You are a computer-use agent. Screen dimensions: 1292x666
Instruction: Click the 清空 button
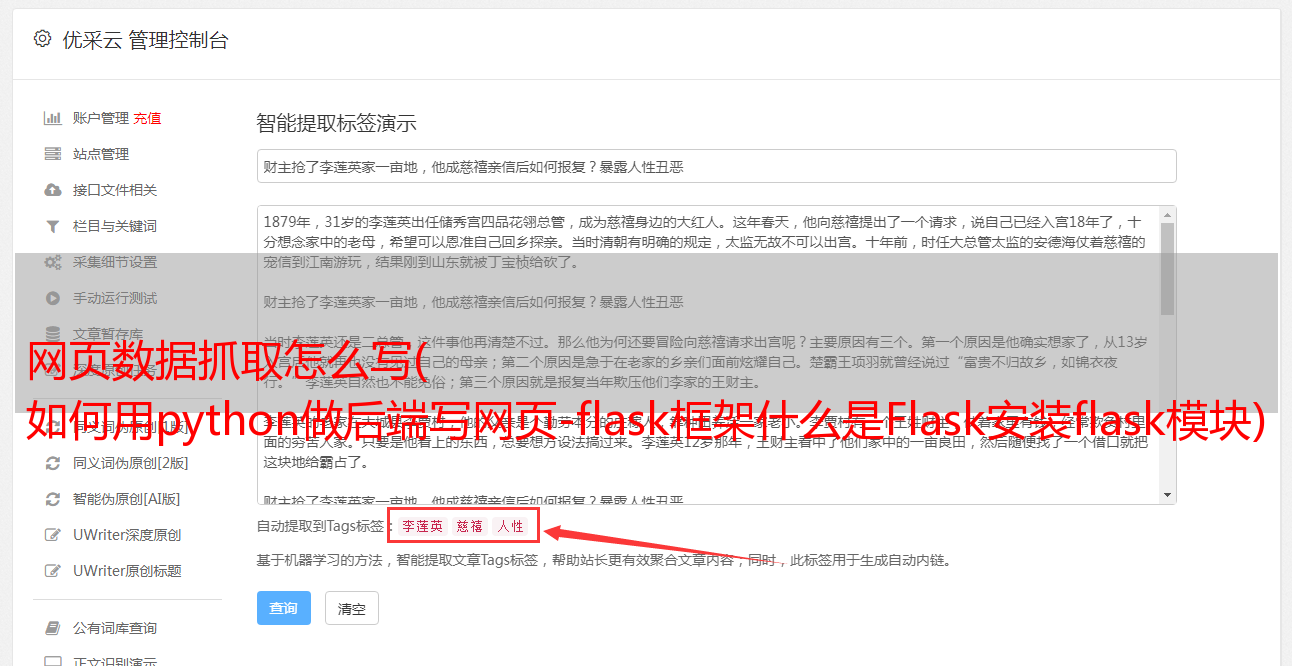[352, 608]
